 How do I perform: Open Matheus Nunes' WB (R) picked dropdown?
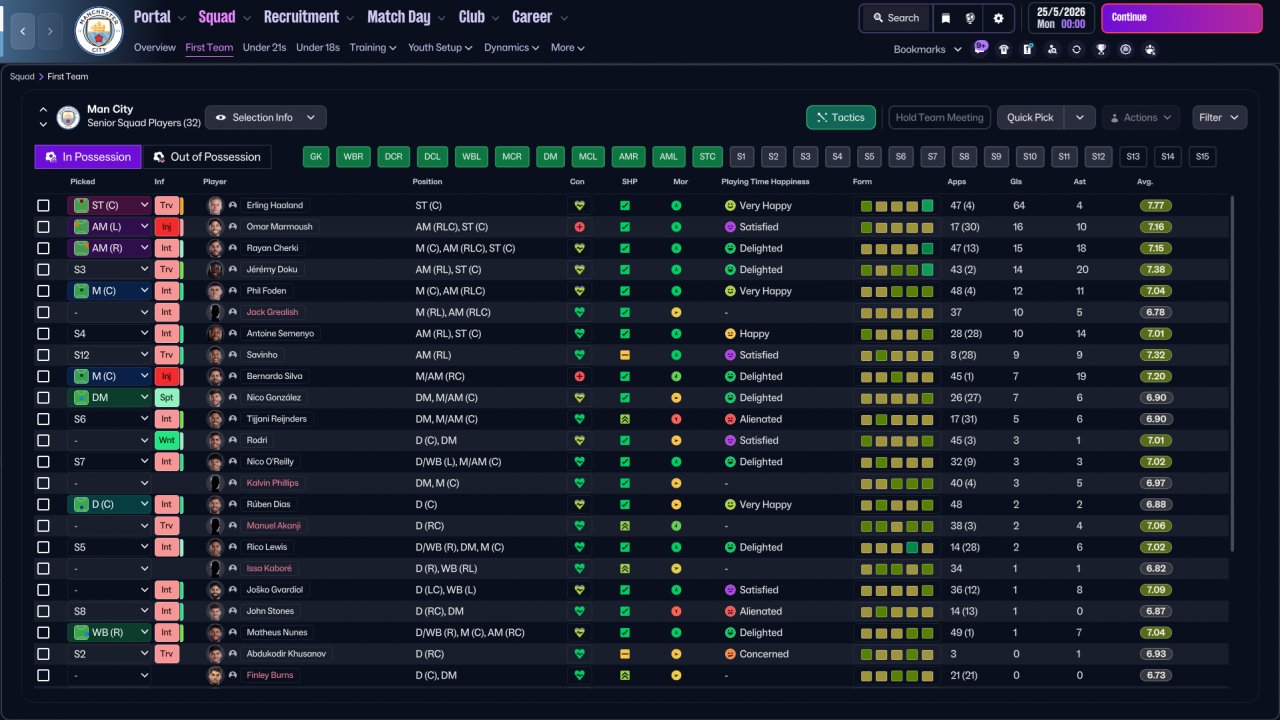109,632
